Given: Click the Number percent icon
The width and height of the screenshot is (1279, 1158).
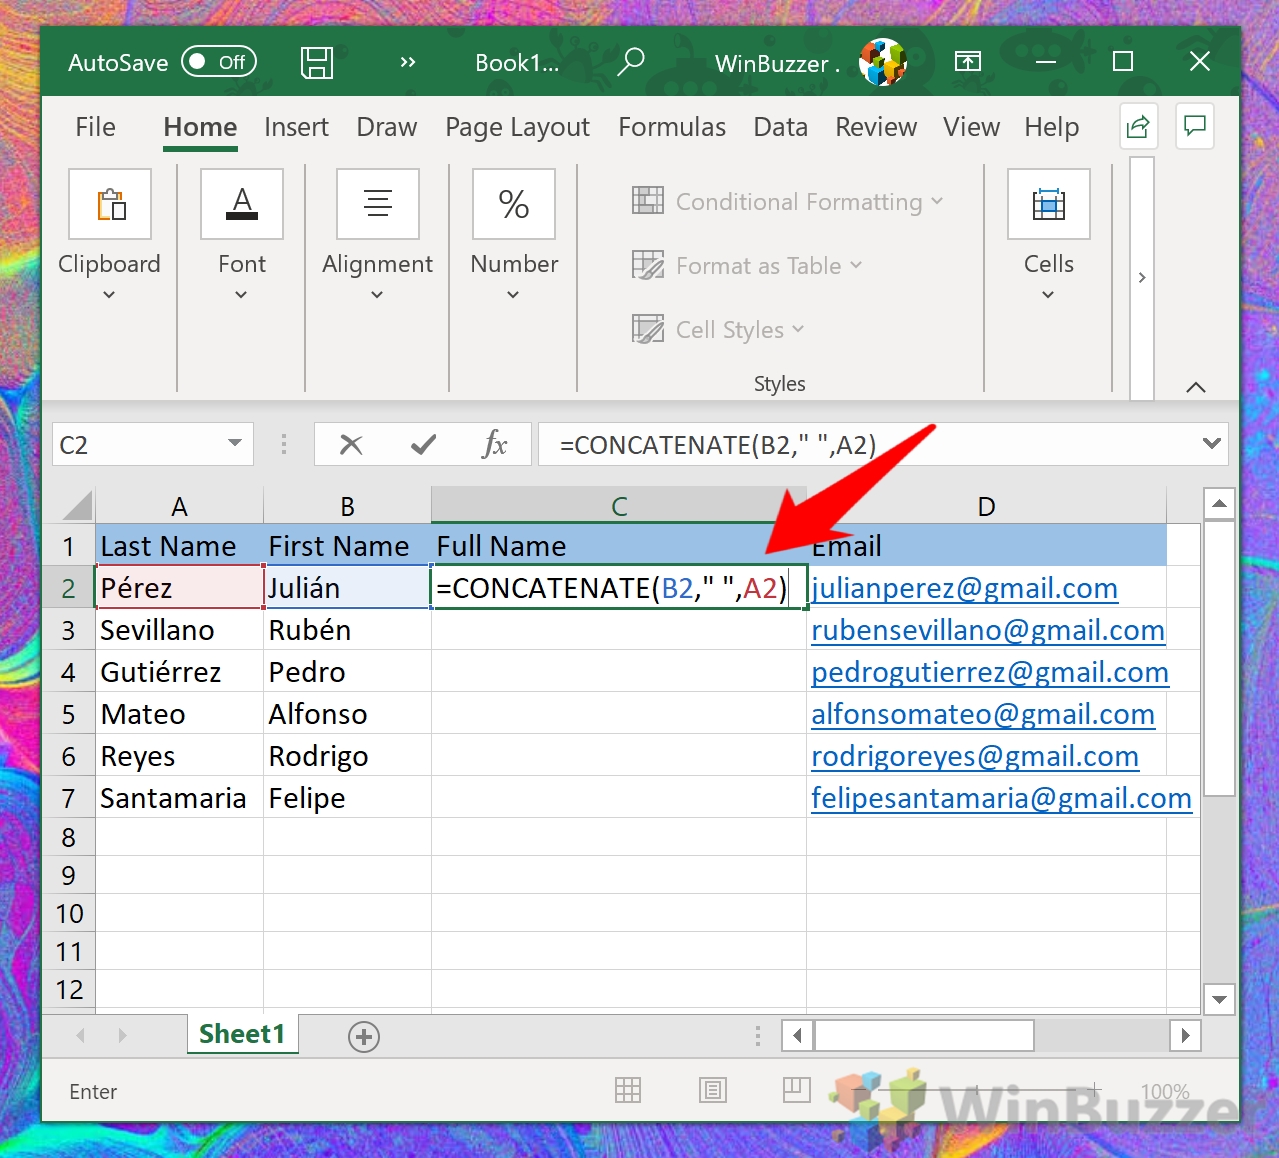Looking at the screenshot, I should [514, 204].
